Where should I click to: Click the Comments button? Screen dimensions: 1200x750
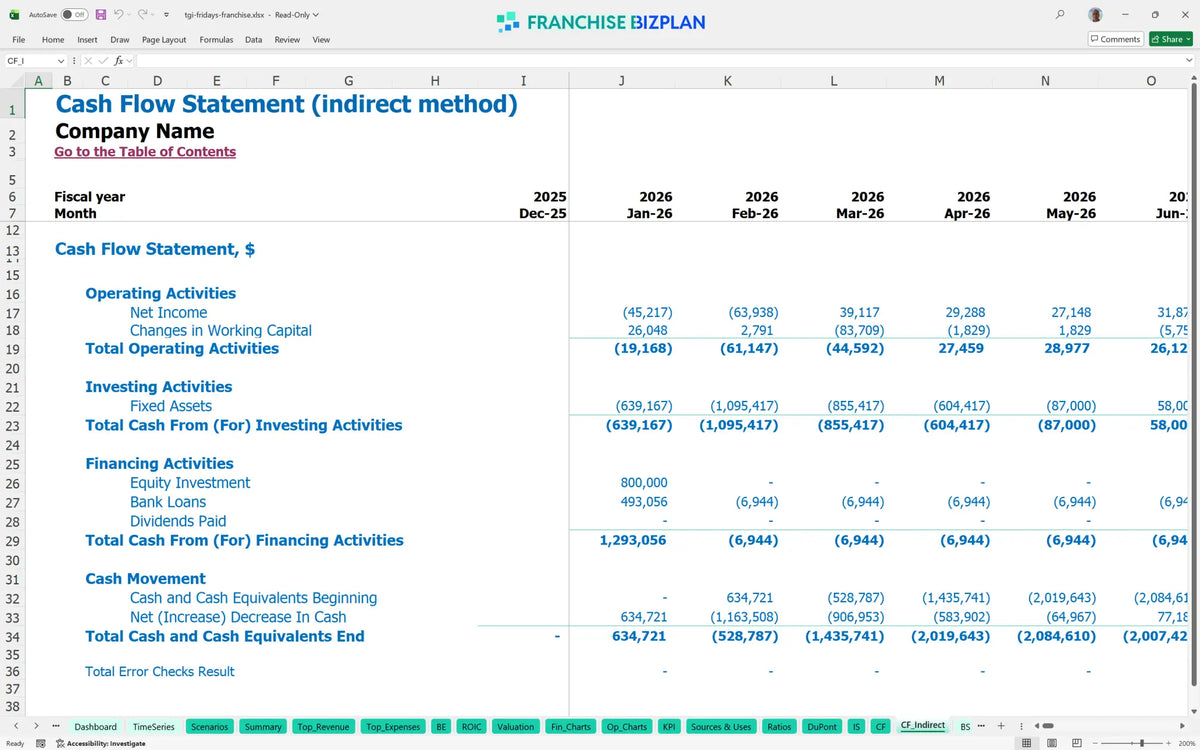[x=1115, y=39]
